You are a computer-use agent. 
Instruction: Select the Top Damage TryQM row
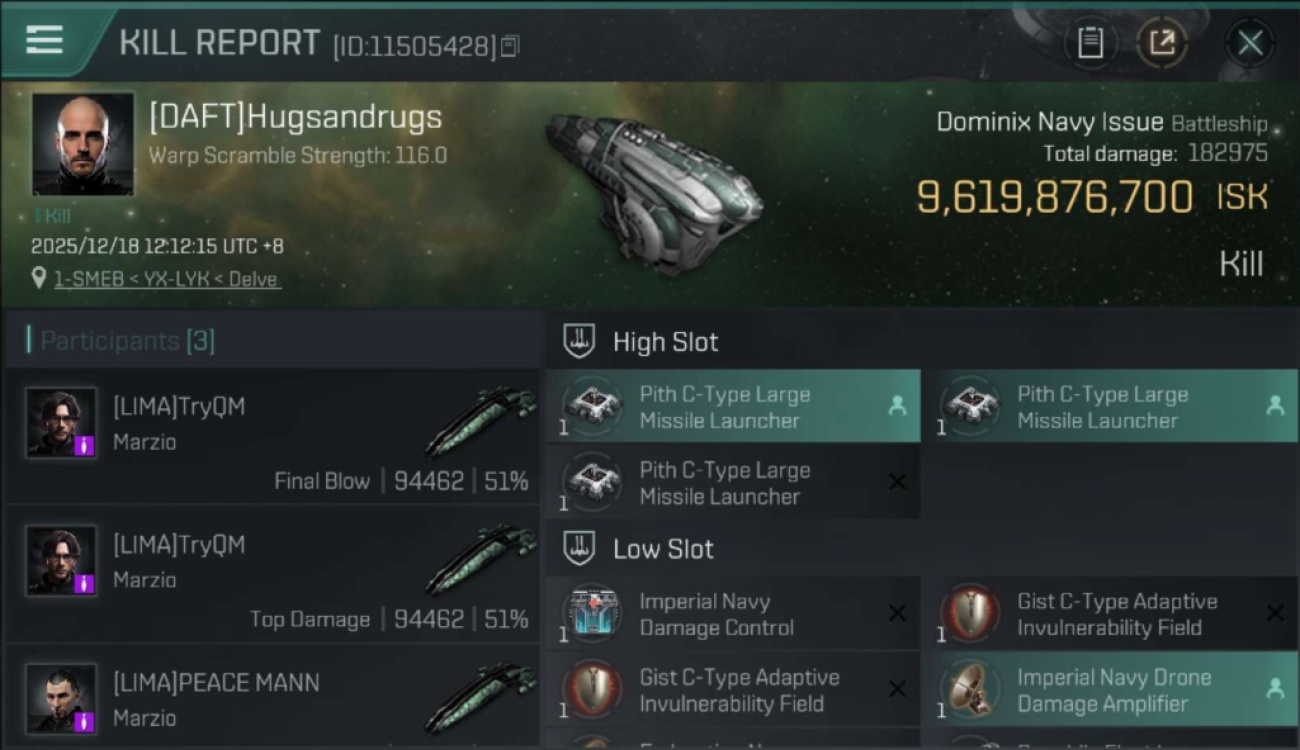point(272,573)
